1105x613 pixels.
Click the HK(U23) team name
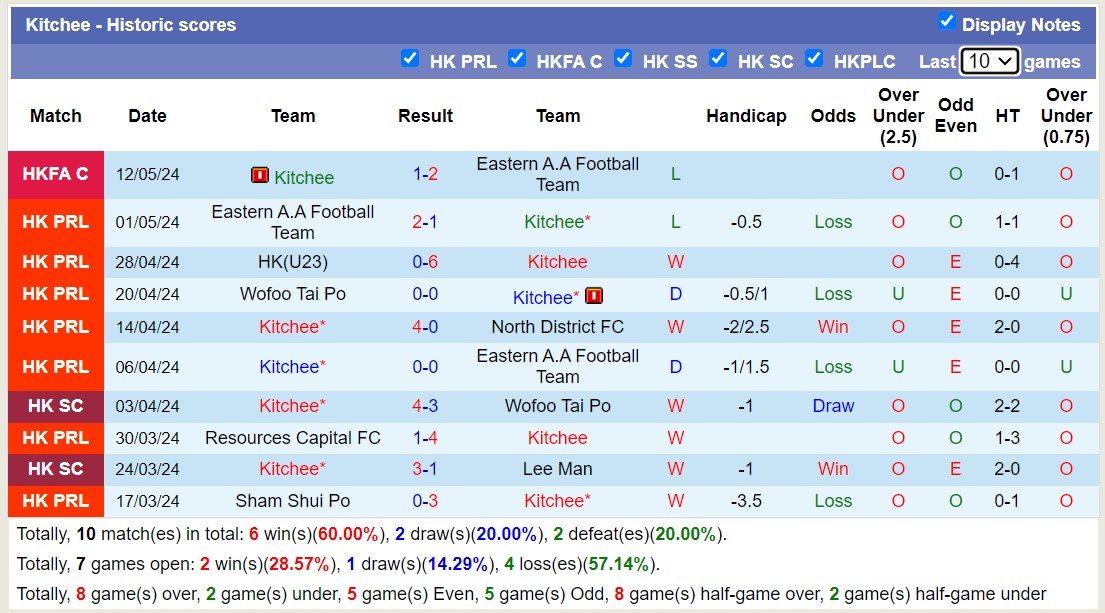292,262
